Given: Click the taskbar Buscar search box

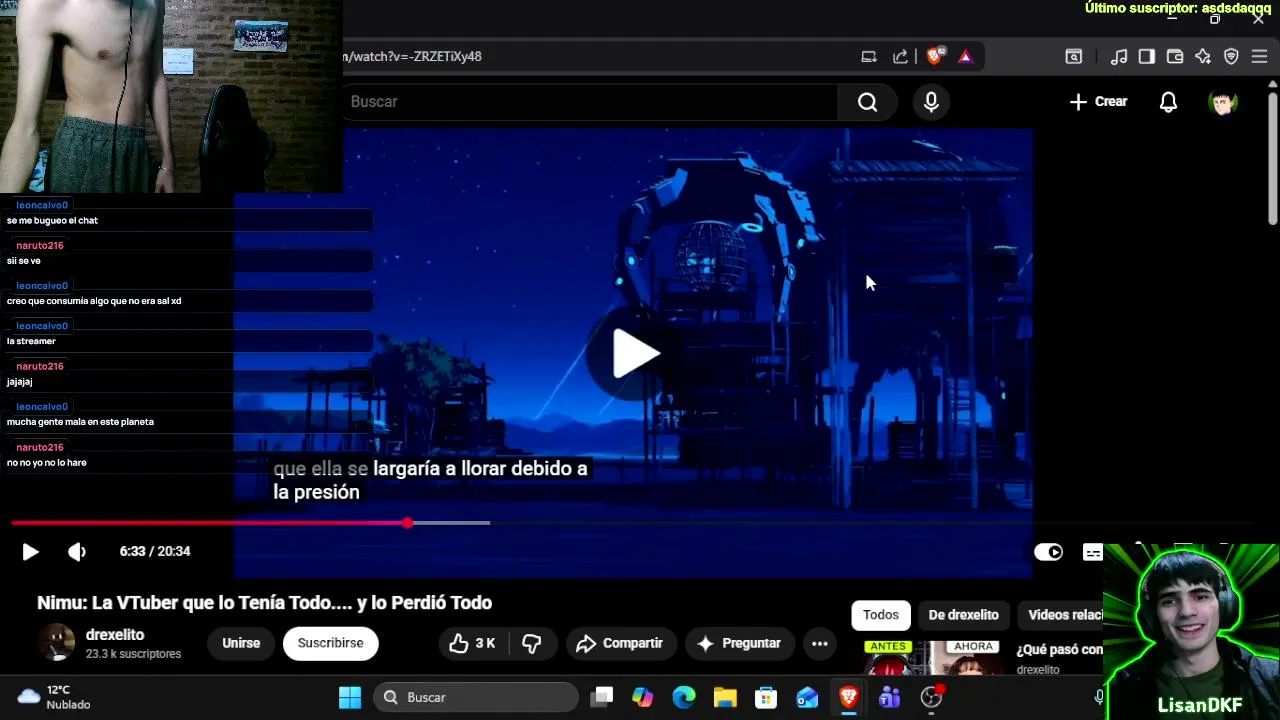Looking at the screenshot, I should [476, 697].
